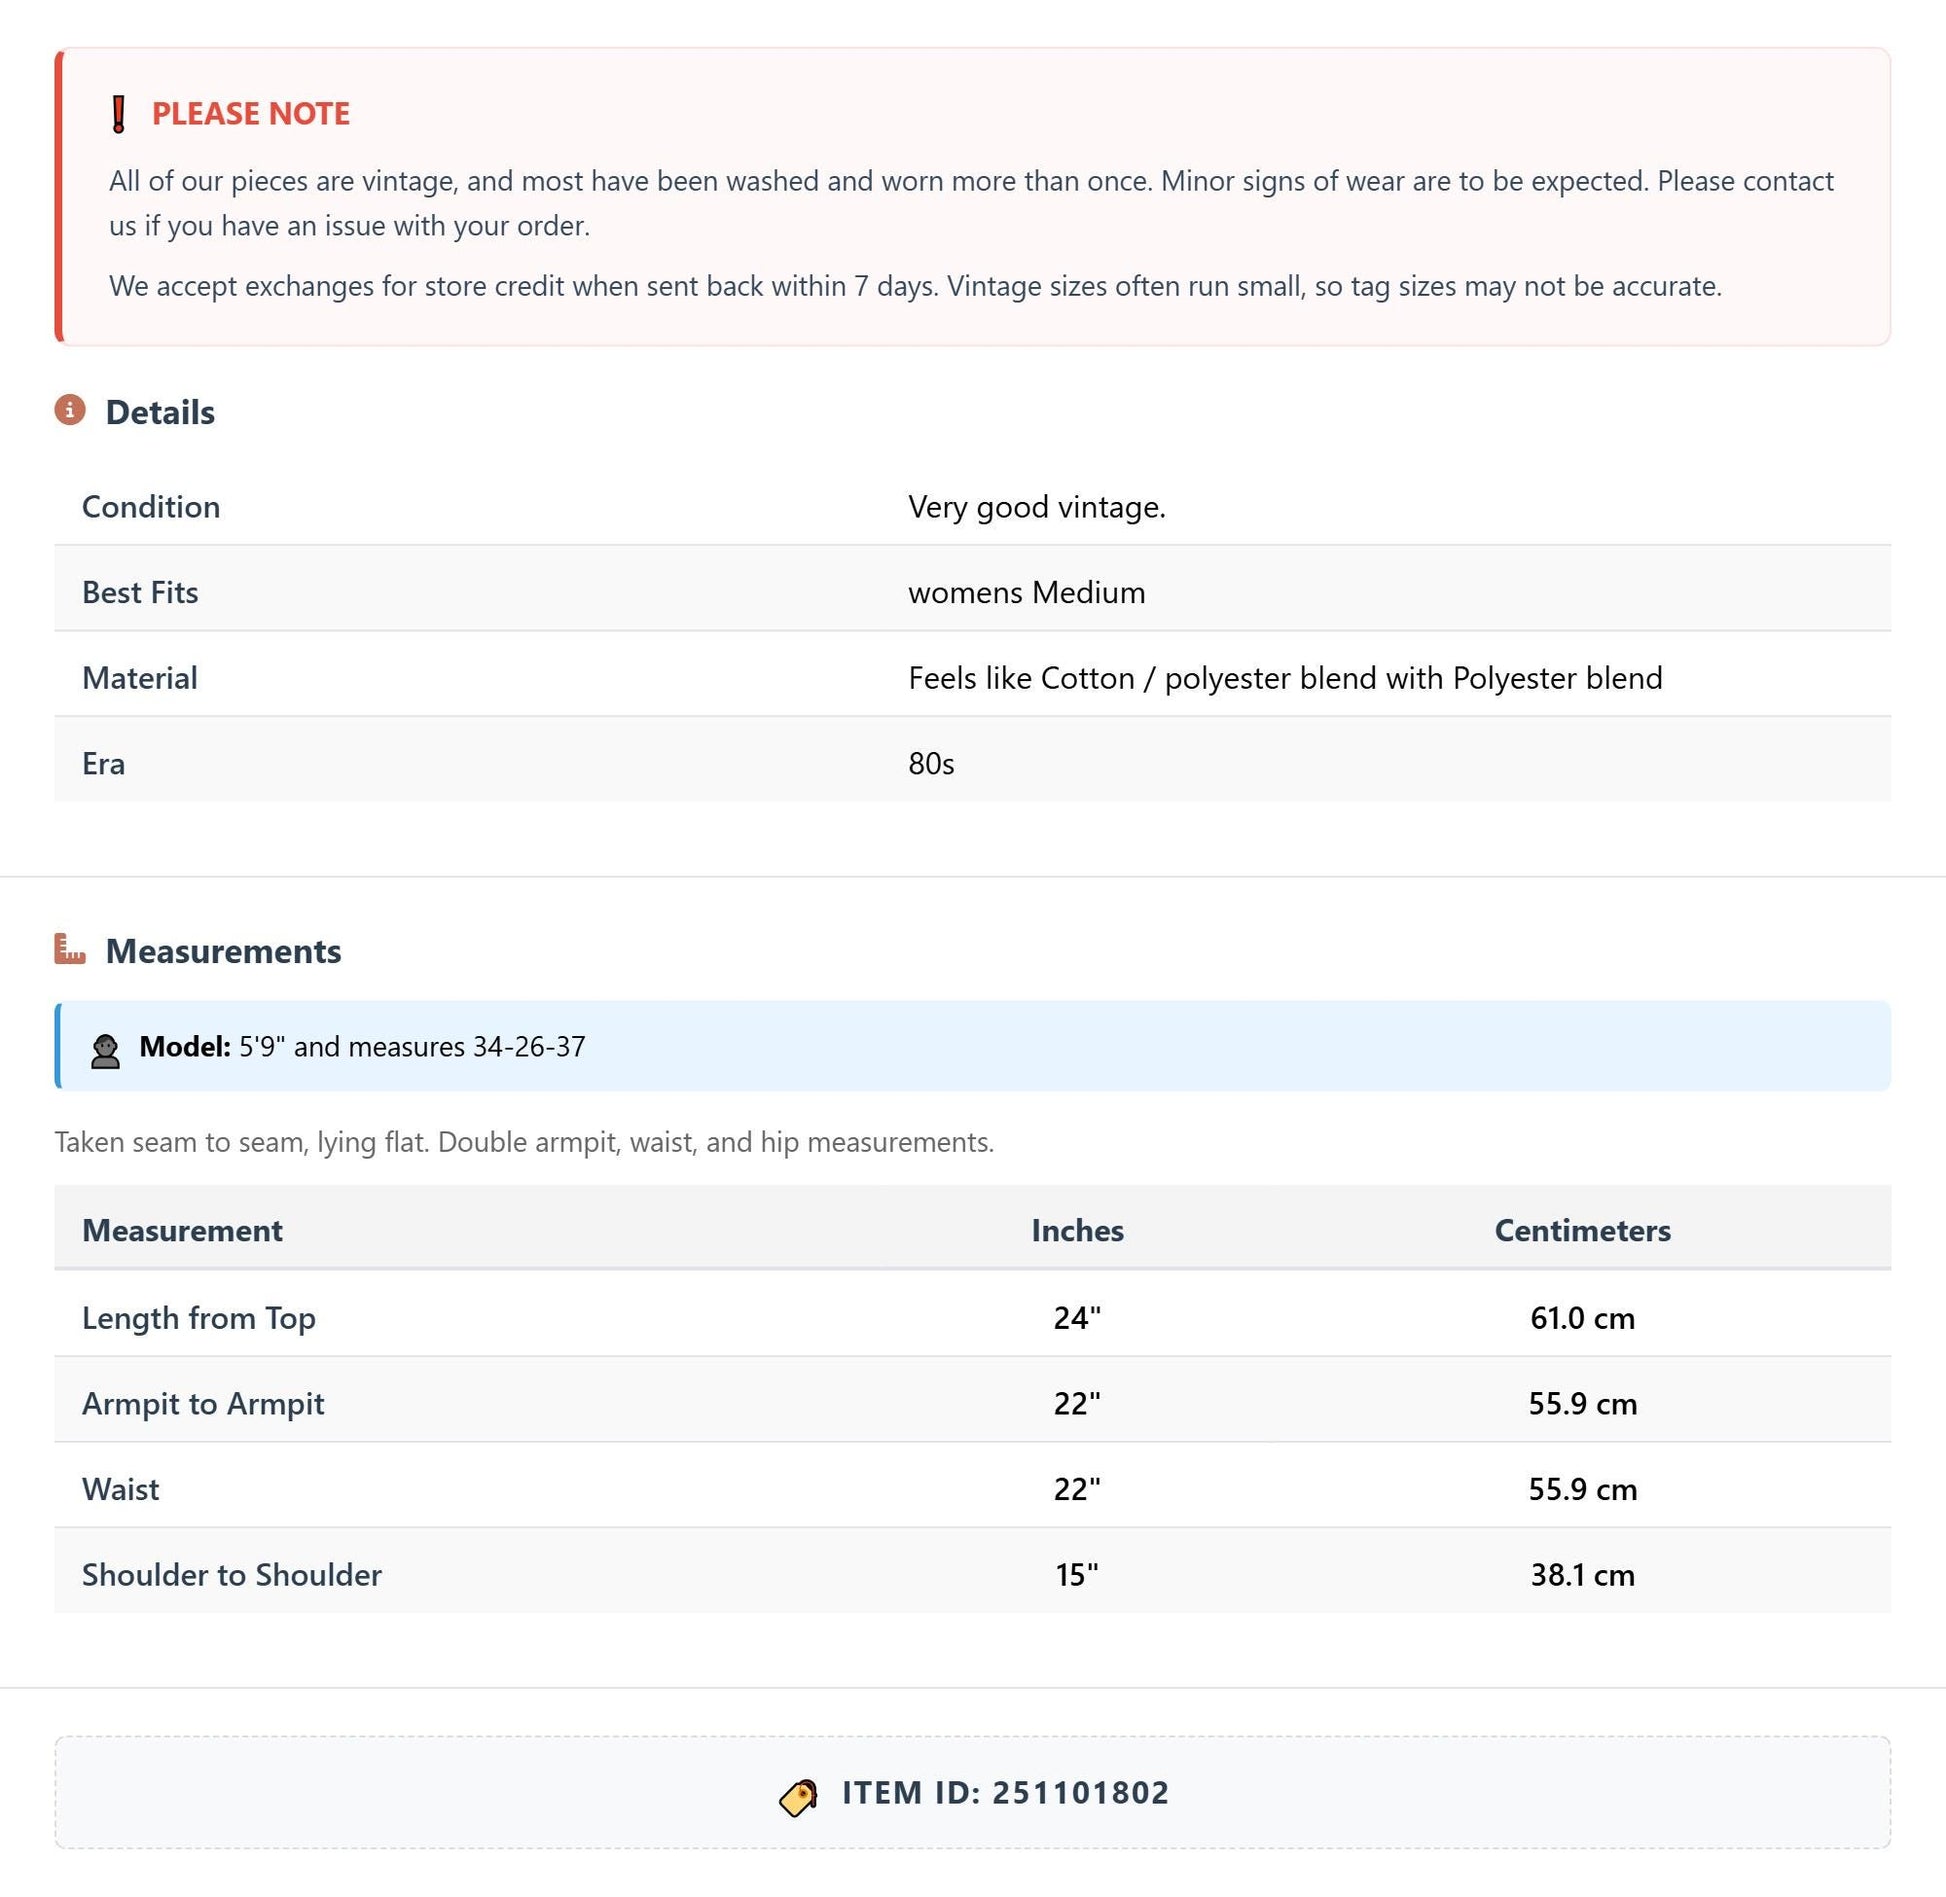Screen dimensions: 1946x1897
Task: Click the Measurements section heading
Action: tap(224, 951)
